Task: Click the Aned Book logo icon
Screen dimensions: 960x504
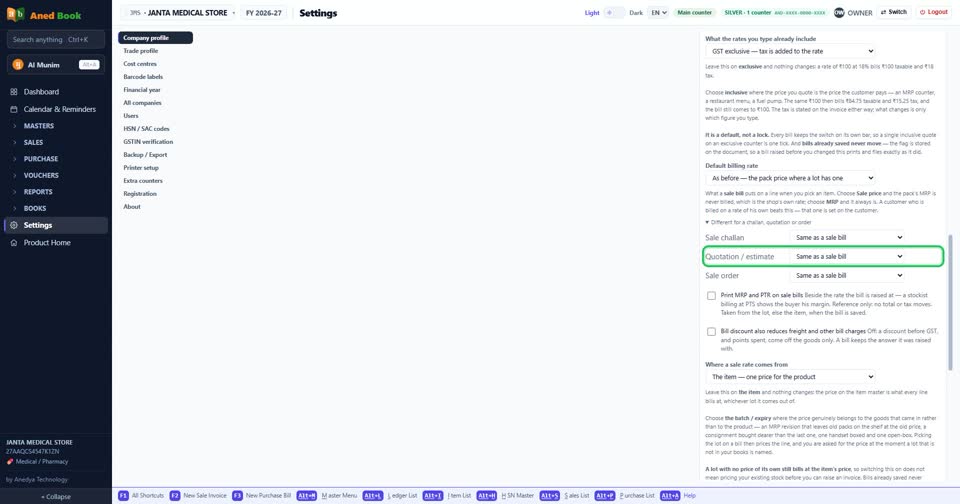Action: 15,14
